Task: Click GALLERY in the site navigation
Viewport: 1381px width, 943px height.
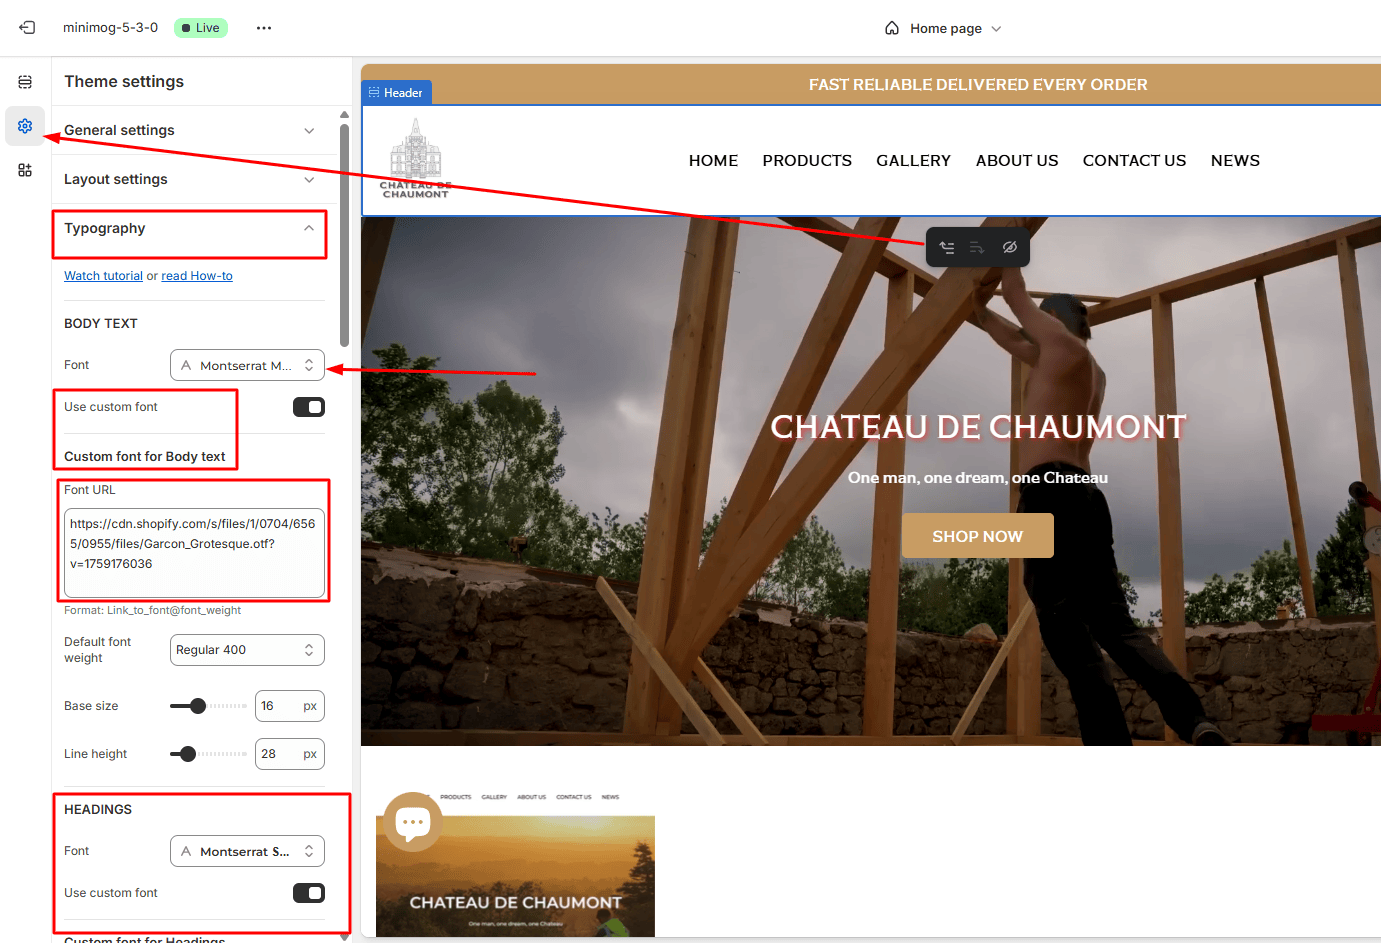Action: [x=913, y=160]
